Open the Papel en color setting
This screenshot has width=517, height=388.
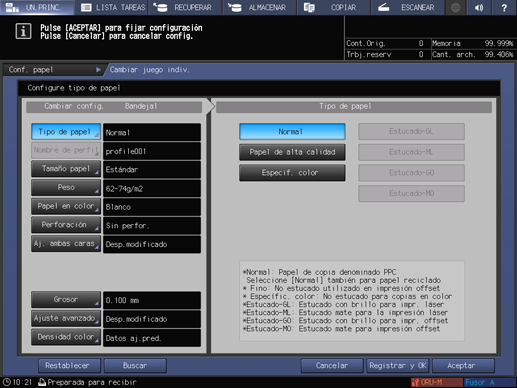66,206
